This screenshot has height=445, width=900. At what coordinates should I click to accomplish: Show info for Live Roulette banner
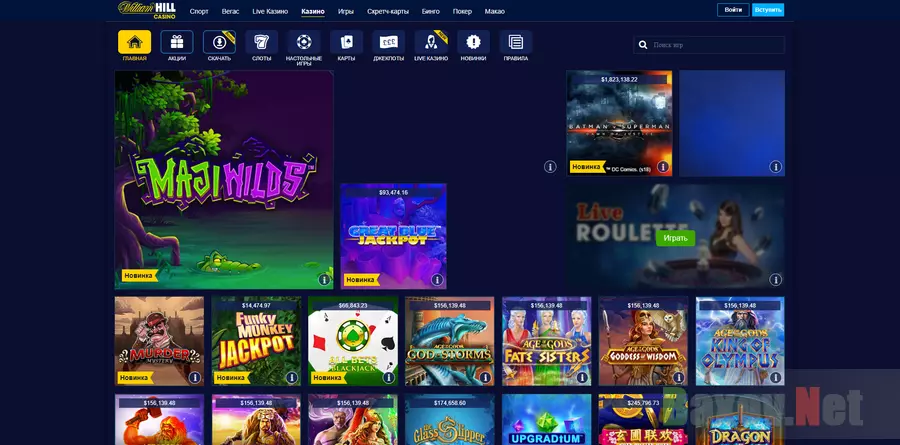pyautogui.click(x=775, y=280)
